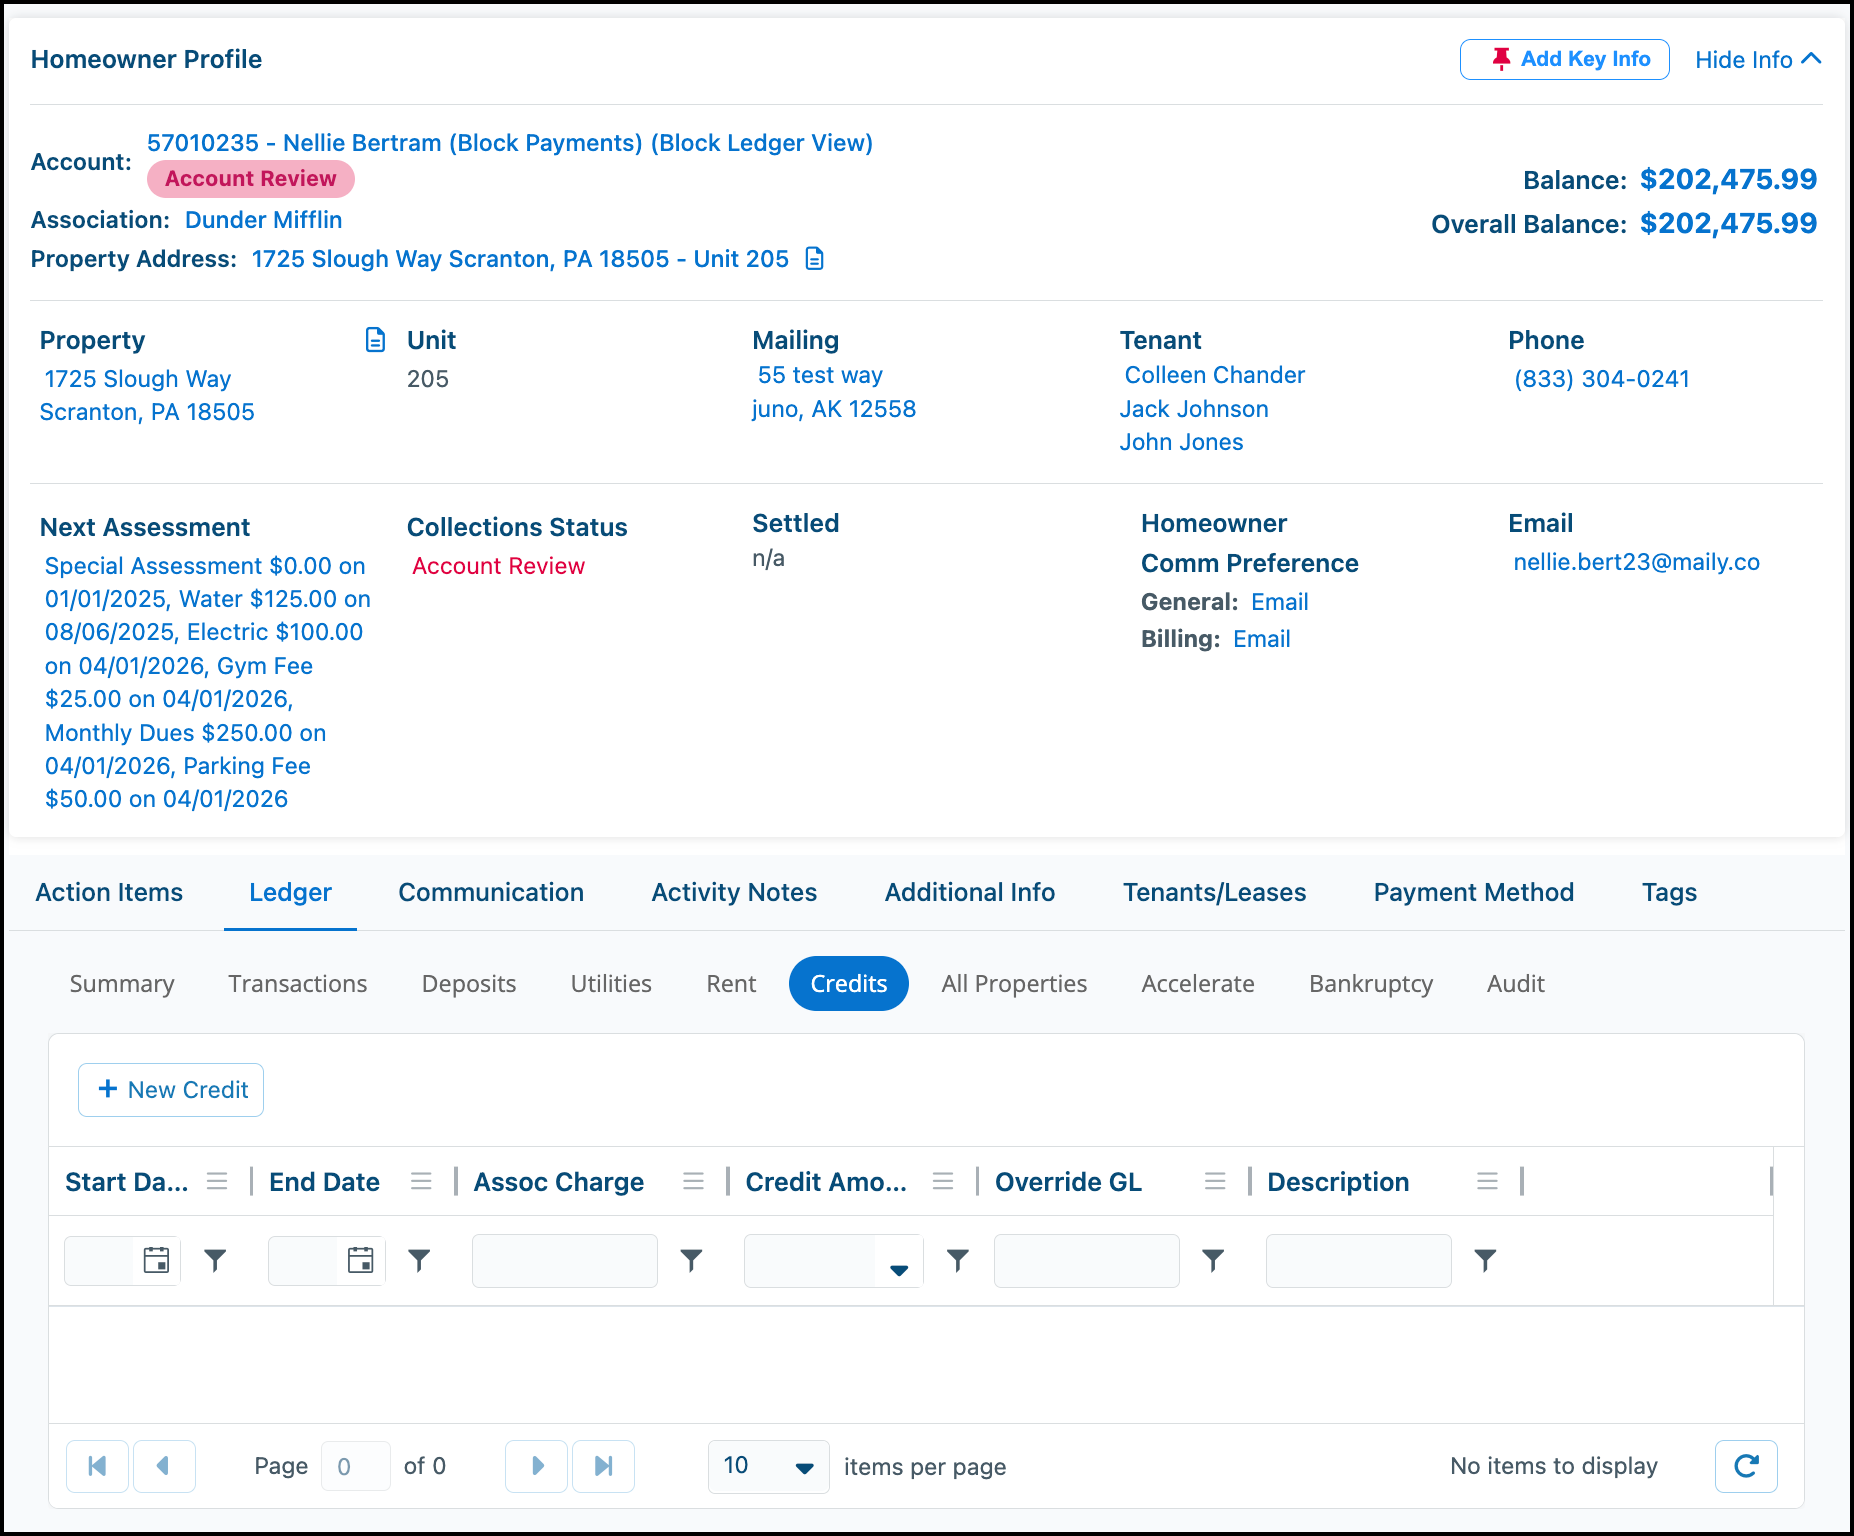
Task: Open the Start Date calendar picker
Action: 156,1260
